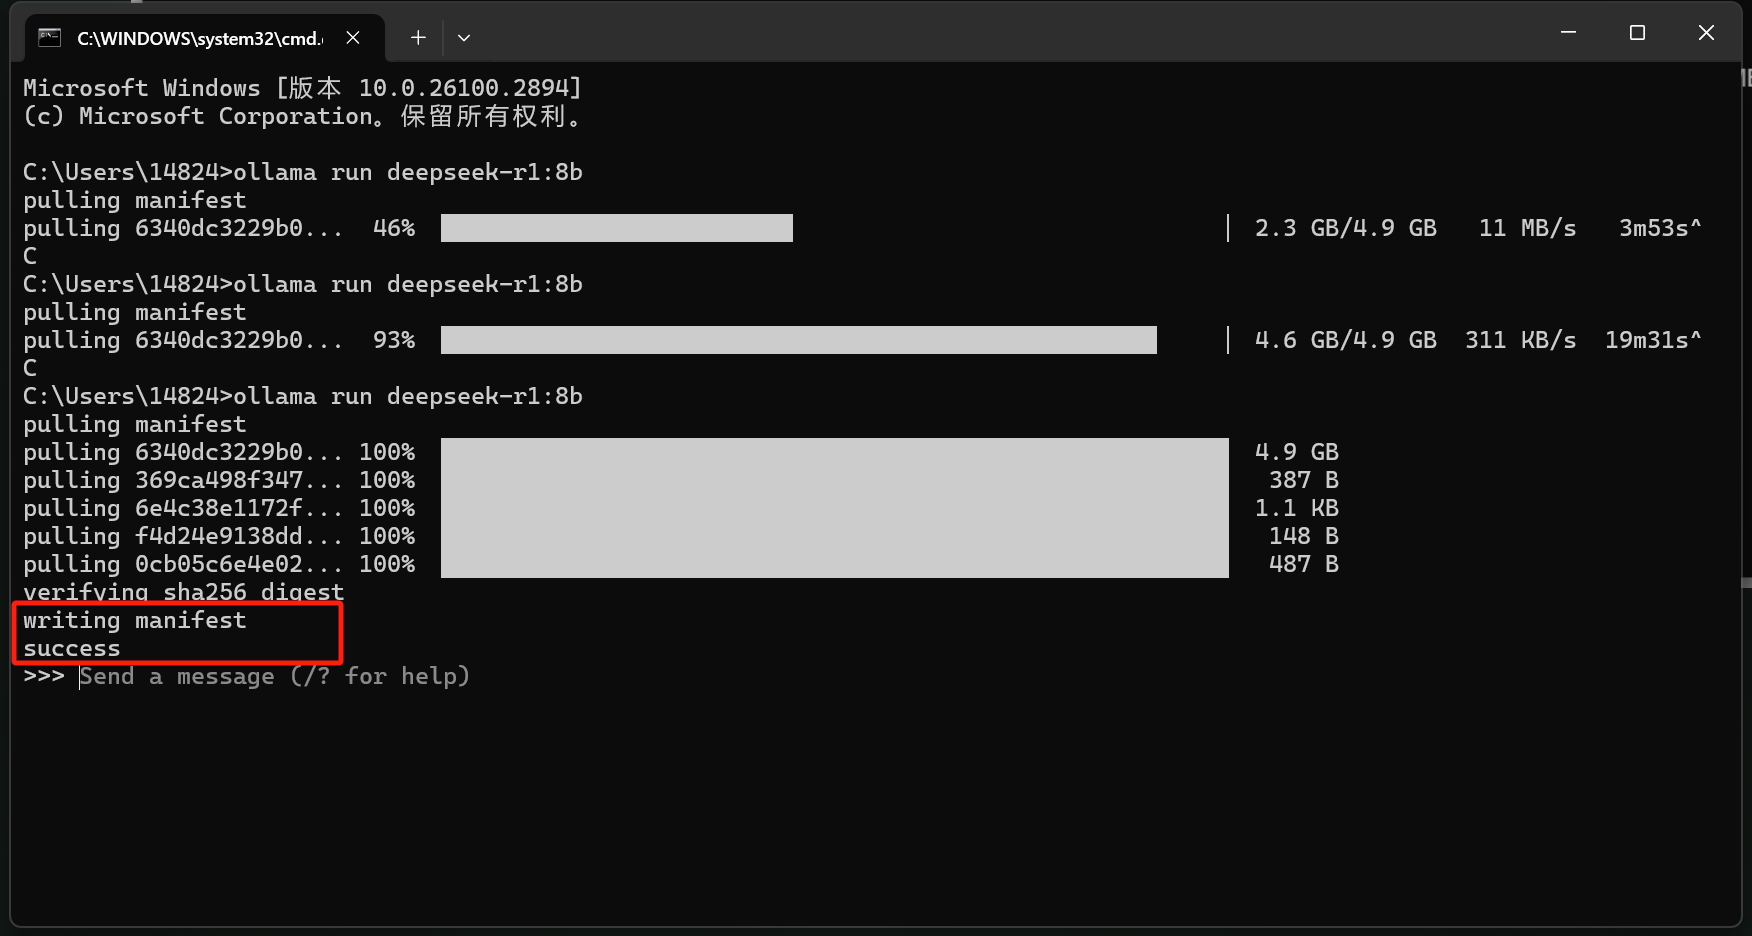Click the '93%' progress percentage
The image size is (1752, 936).
(x=394, y=340)
